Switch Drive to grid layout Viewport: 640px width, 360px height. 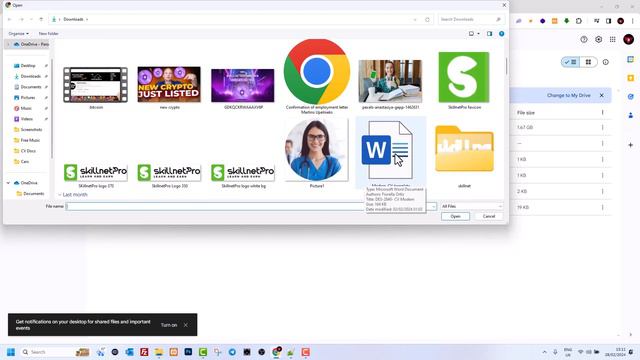pos(588,62)
